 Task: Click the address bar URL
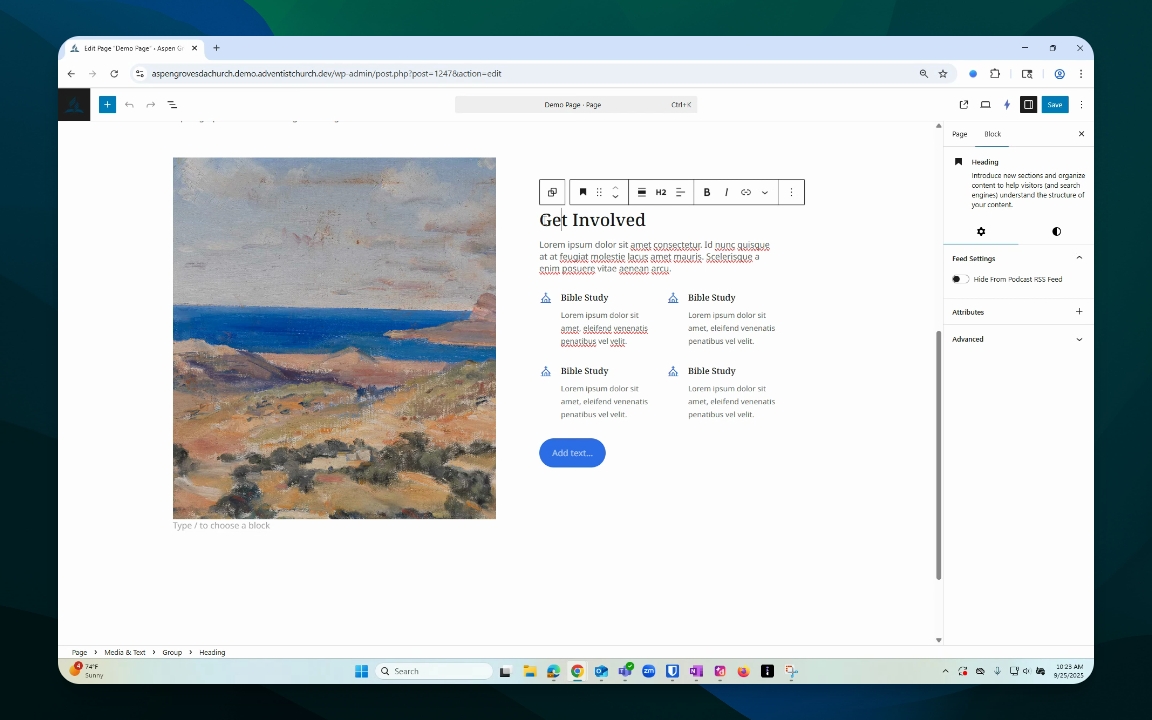coord(326,74)
